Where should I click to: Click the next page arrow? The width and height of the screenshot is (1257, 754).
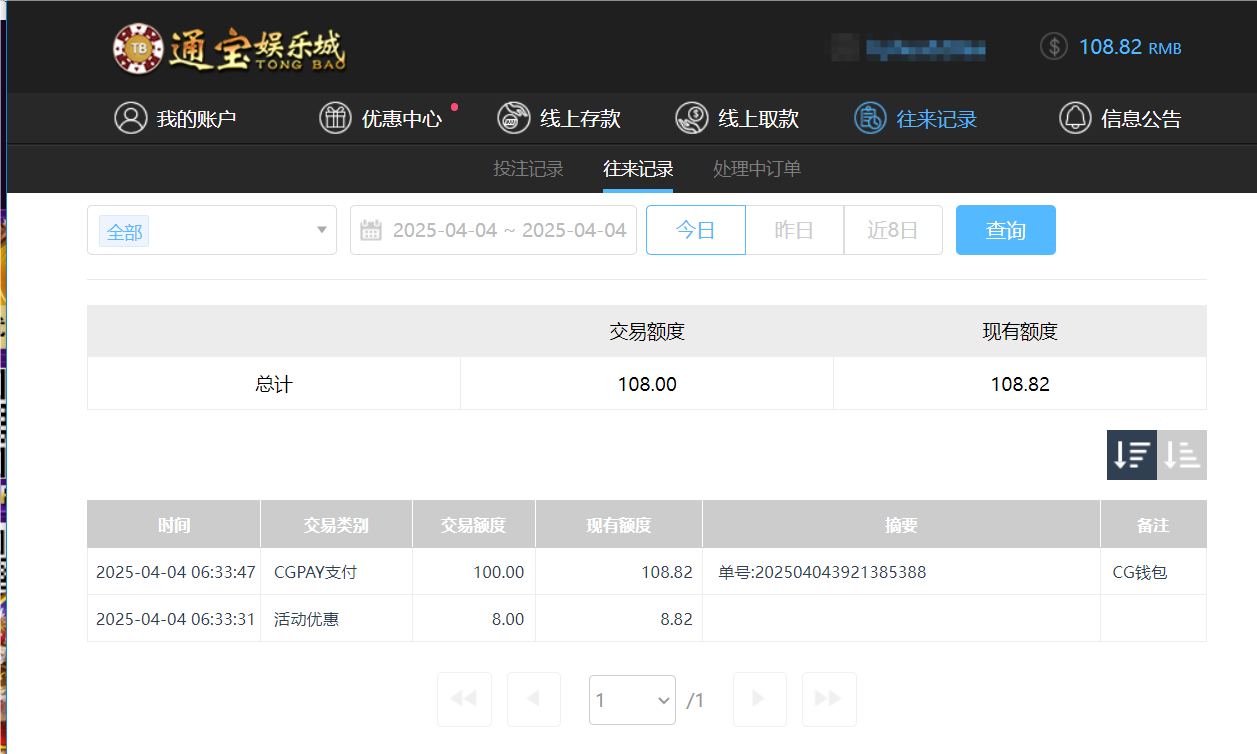pos(759,699)
